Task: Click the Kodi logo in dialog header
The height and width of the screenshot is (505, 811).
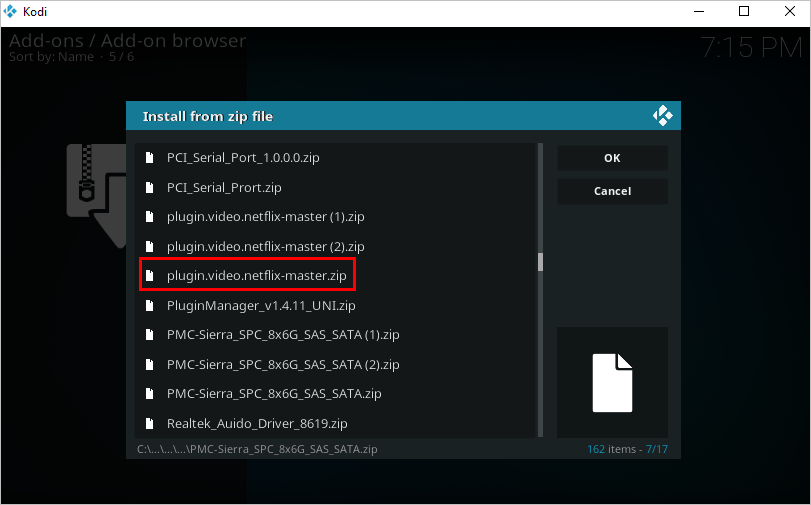Action: click(663, 116)
